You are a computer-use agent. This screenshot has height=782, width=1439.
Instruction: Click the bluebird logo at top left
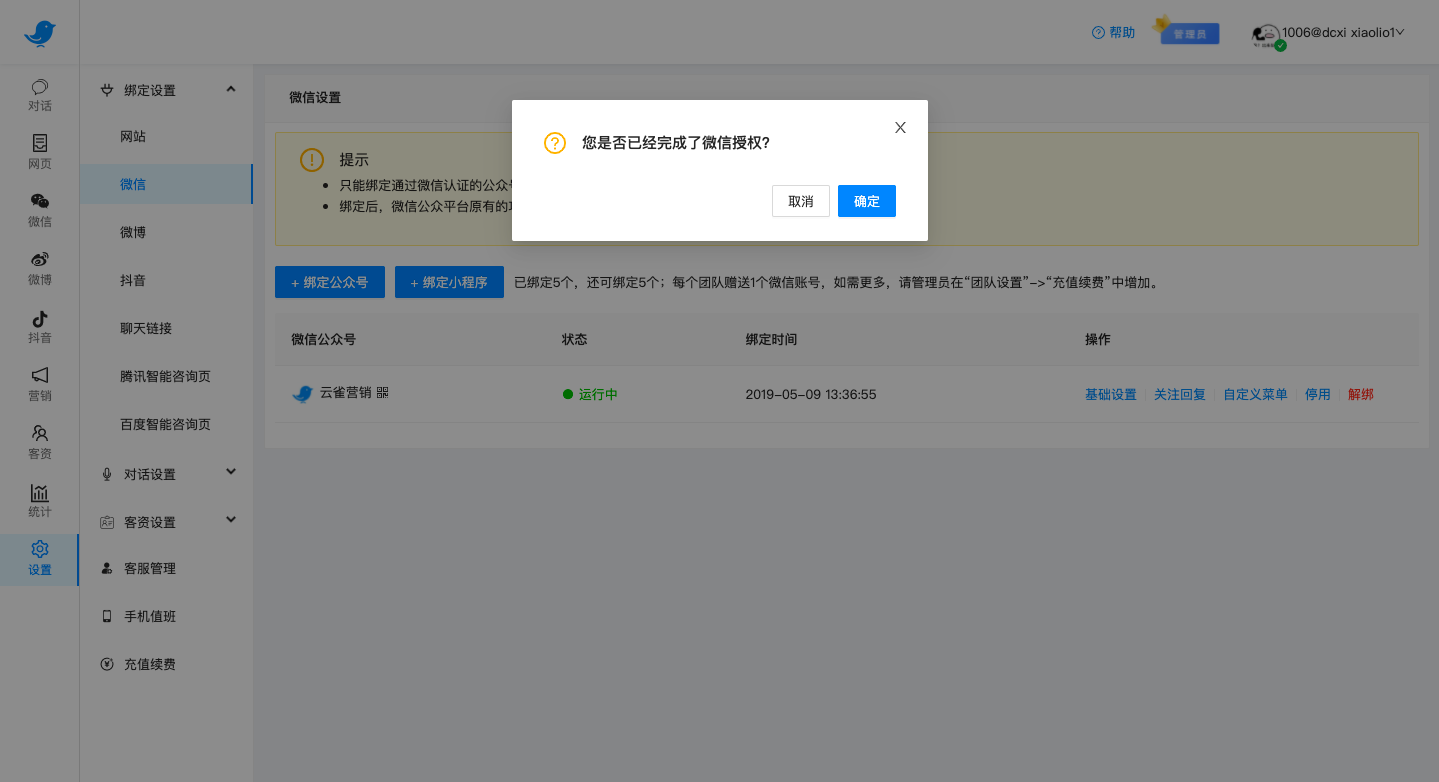(x=39, y=32)
